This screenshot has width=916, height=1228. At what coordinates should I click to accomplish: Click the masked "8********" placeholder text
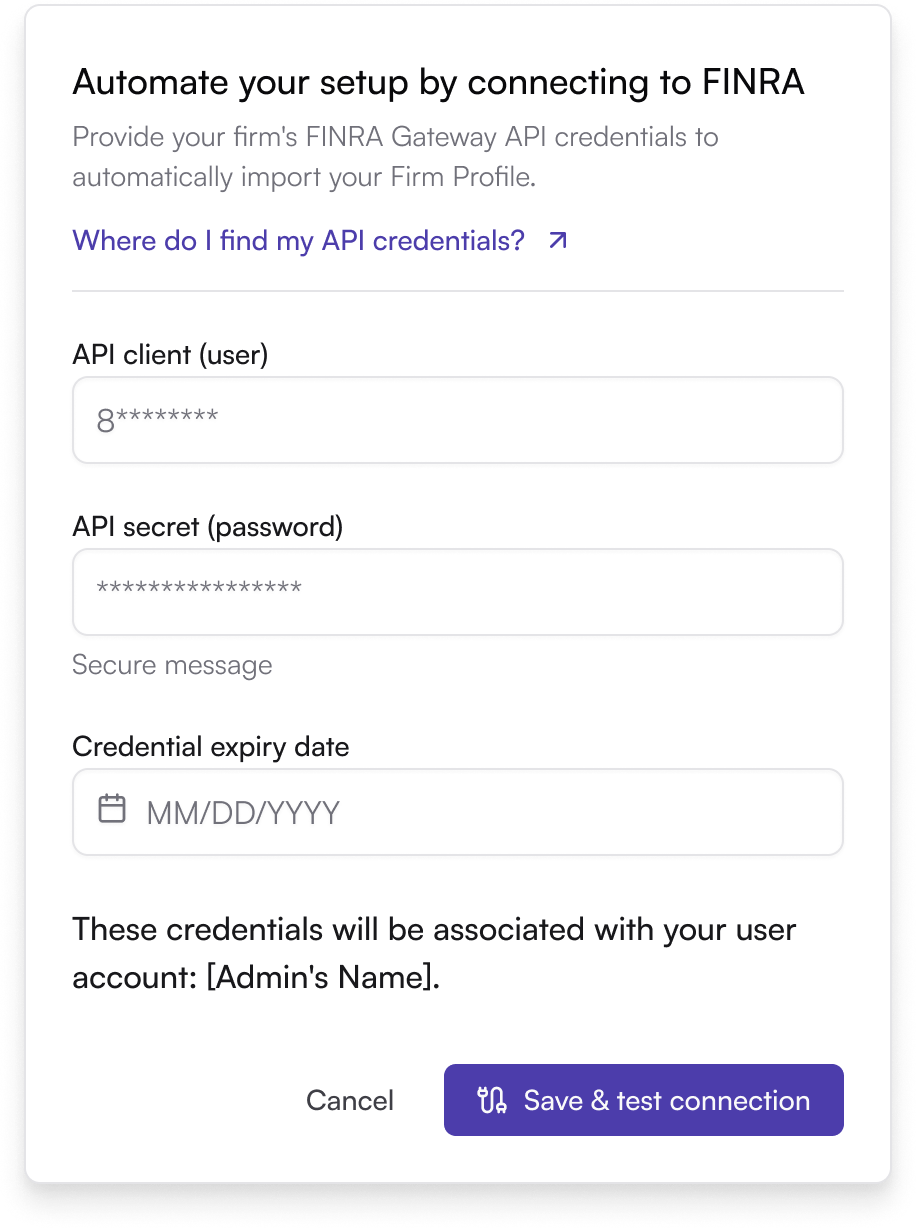click(x=157, y=420)
